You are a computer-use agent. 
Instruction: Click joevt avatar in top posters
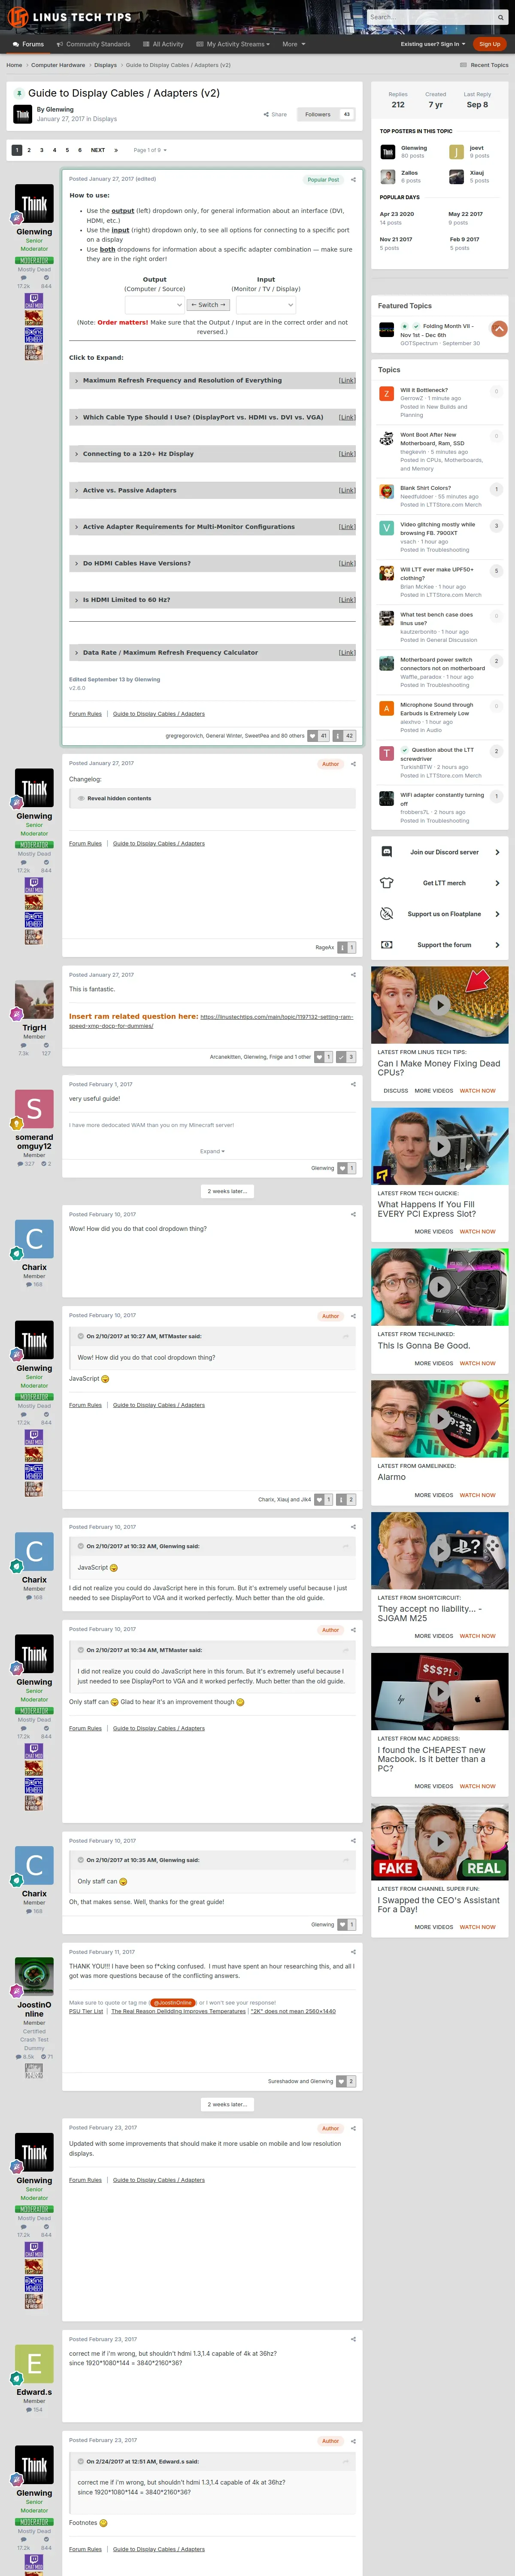click(x=456, y=152)
